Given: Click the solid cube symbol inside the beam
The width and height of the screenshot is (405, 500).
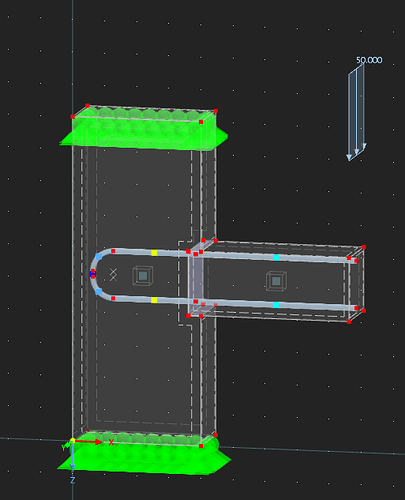Looking at the screenshot, I should pyautogui.click(x=276, y=281).
